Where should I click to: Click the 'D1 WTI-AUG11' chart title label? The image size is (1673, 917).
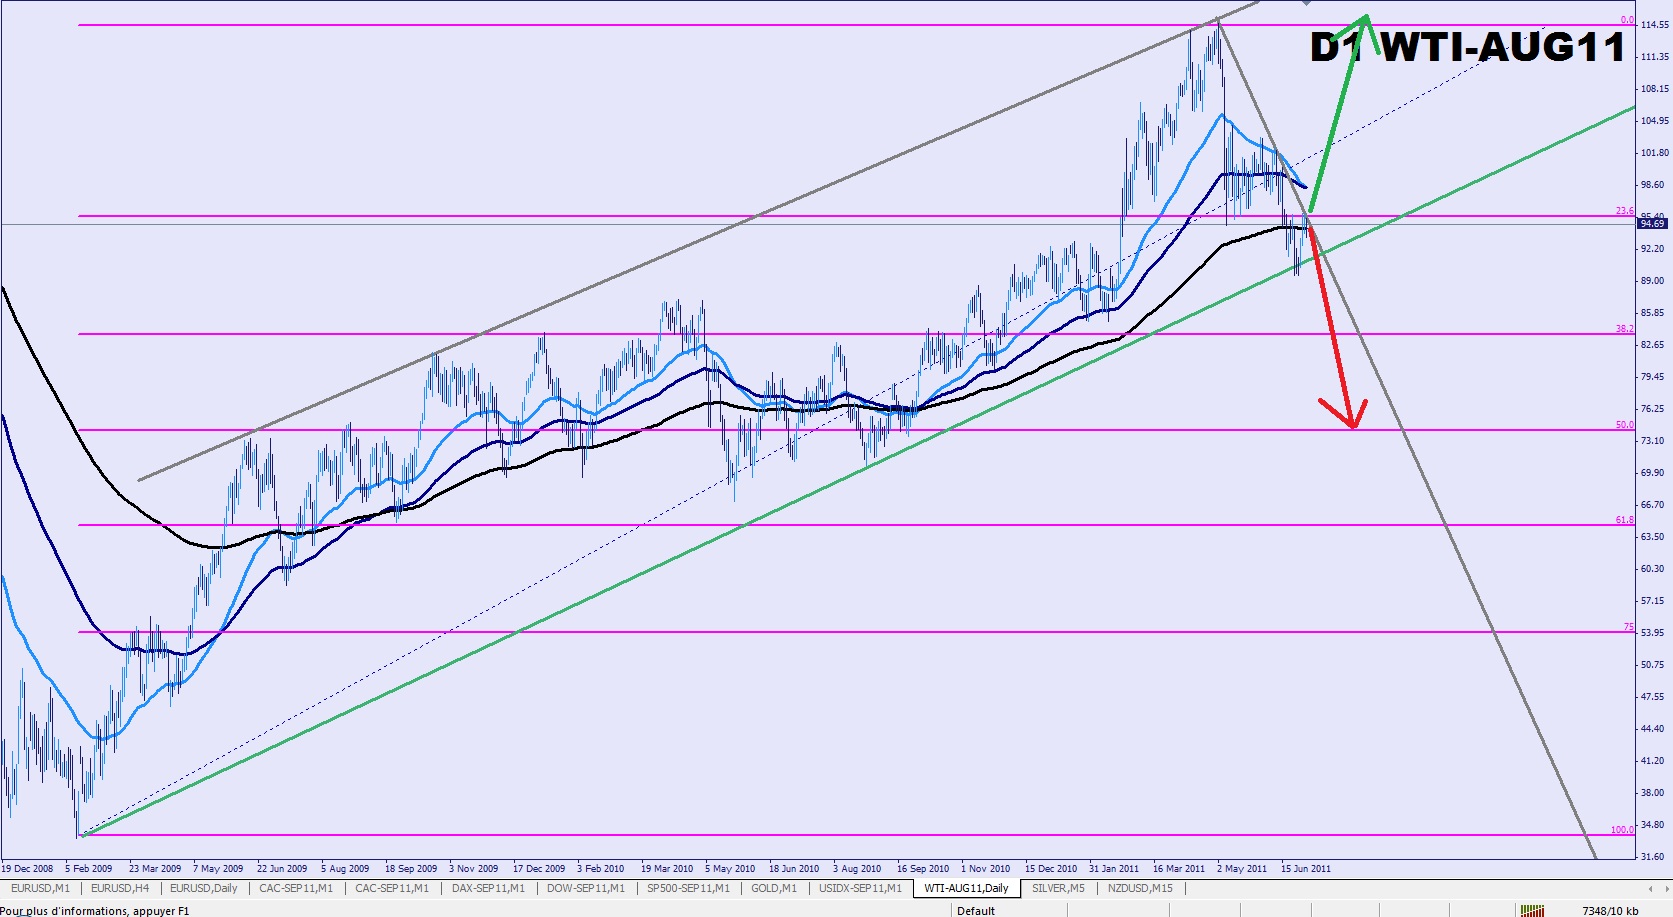[x=1467, y=47]
